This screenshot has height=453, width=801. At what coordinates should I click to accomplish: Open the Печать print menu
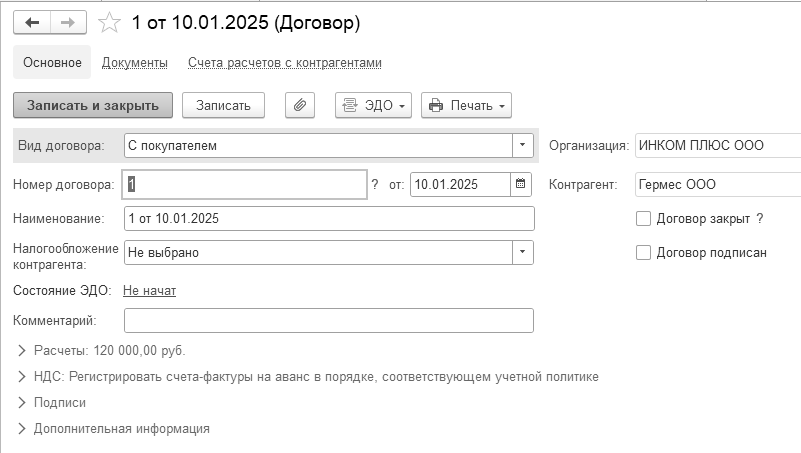pyautogui.click(x=466, y=105)
